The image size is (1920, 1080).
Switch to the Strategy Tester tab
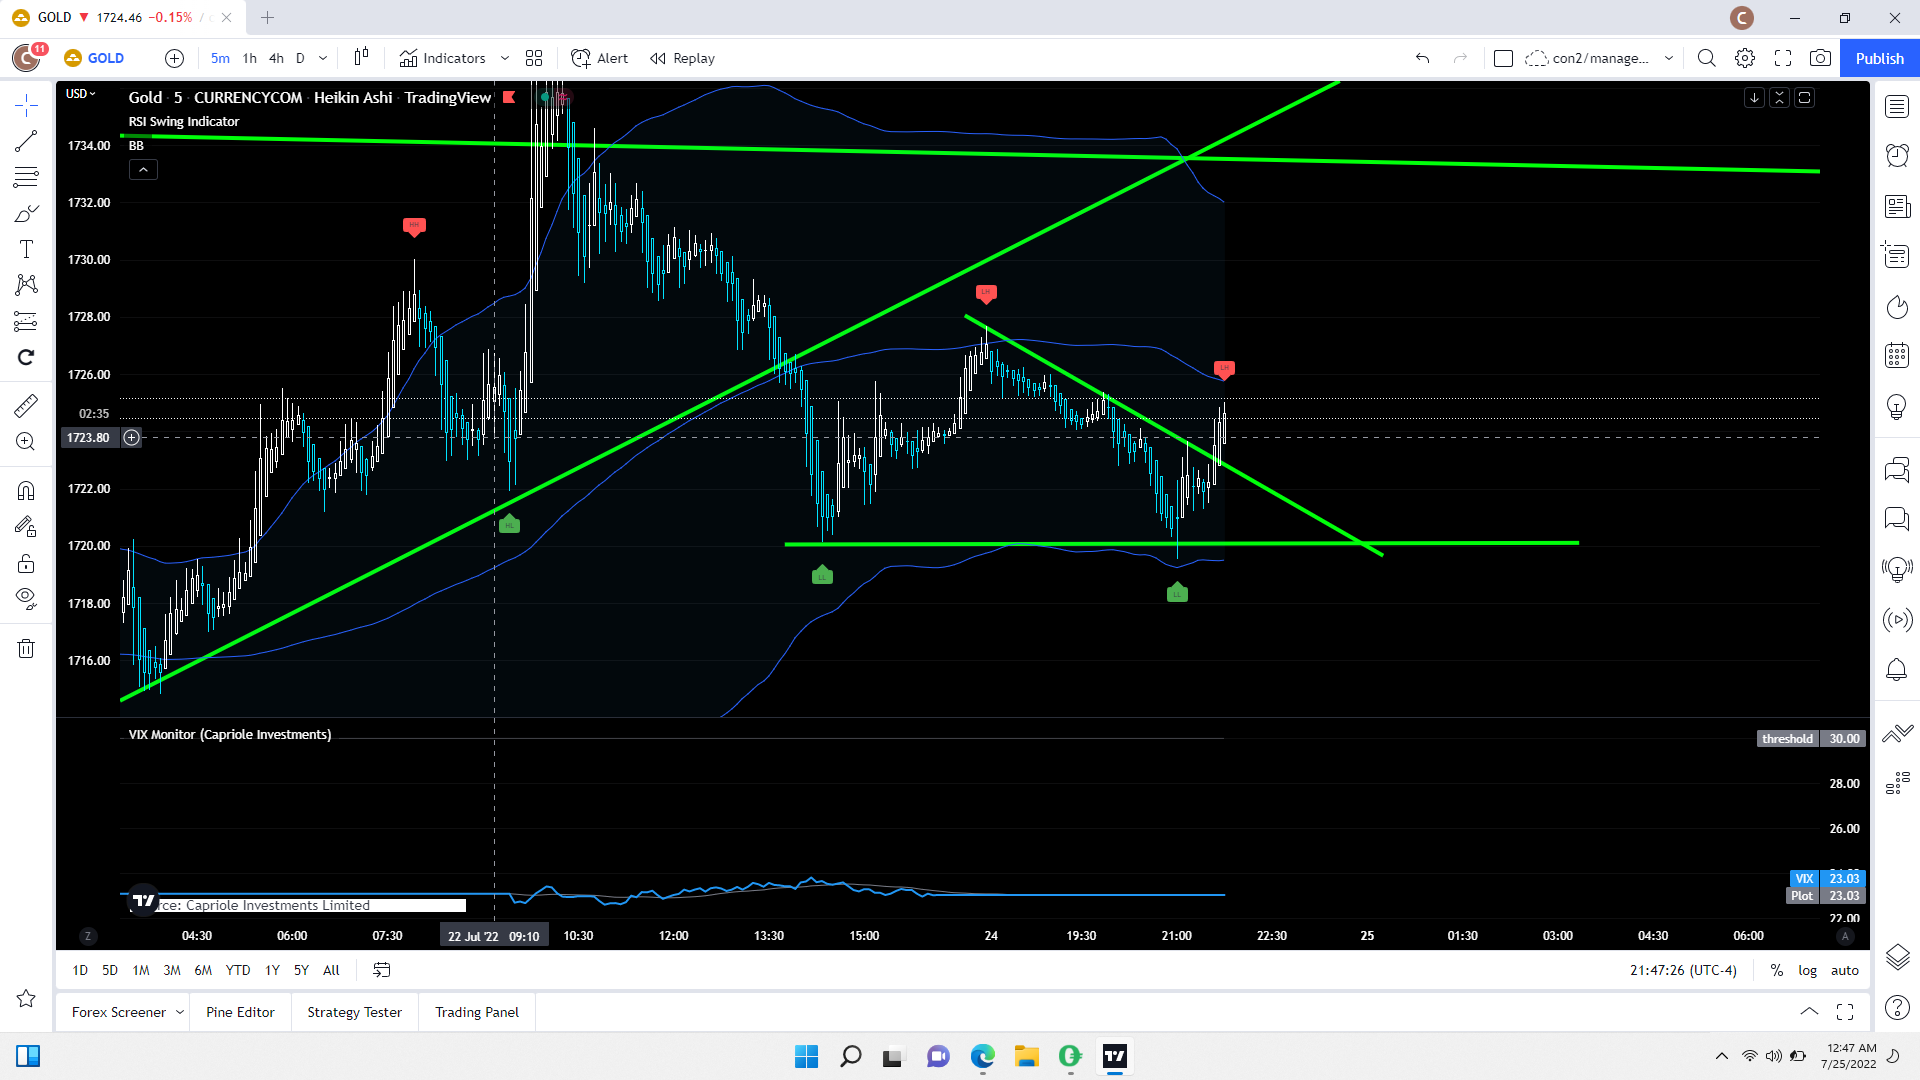354,1012
